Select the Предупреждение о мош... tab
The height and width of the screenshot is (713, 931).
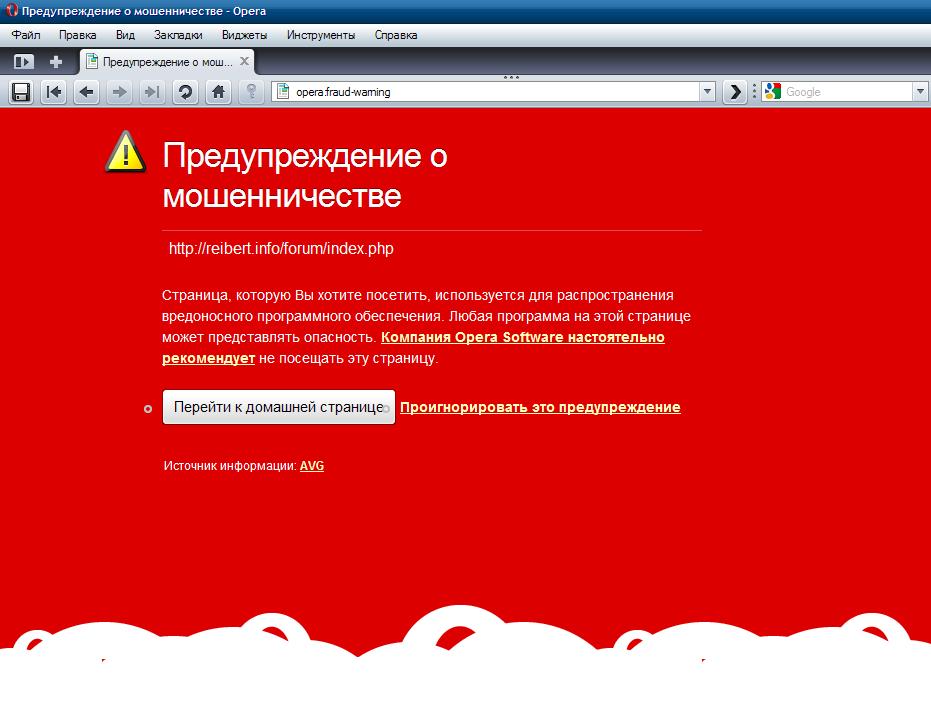(167, 62)
